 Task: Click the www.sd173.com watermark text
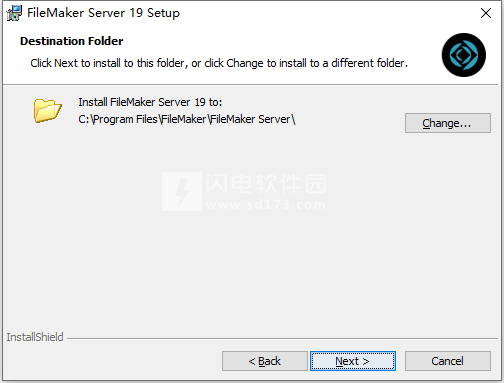(266, 204)
